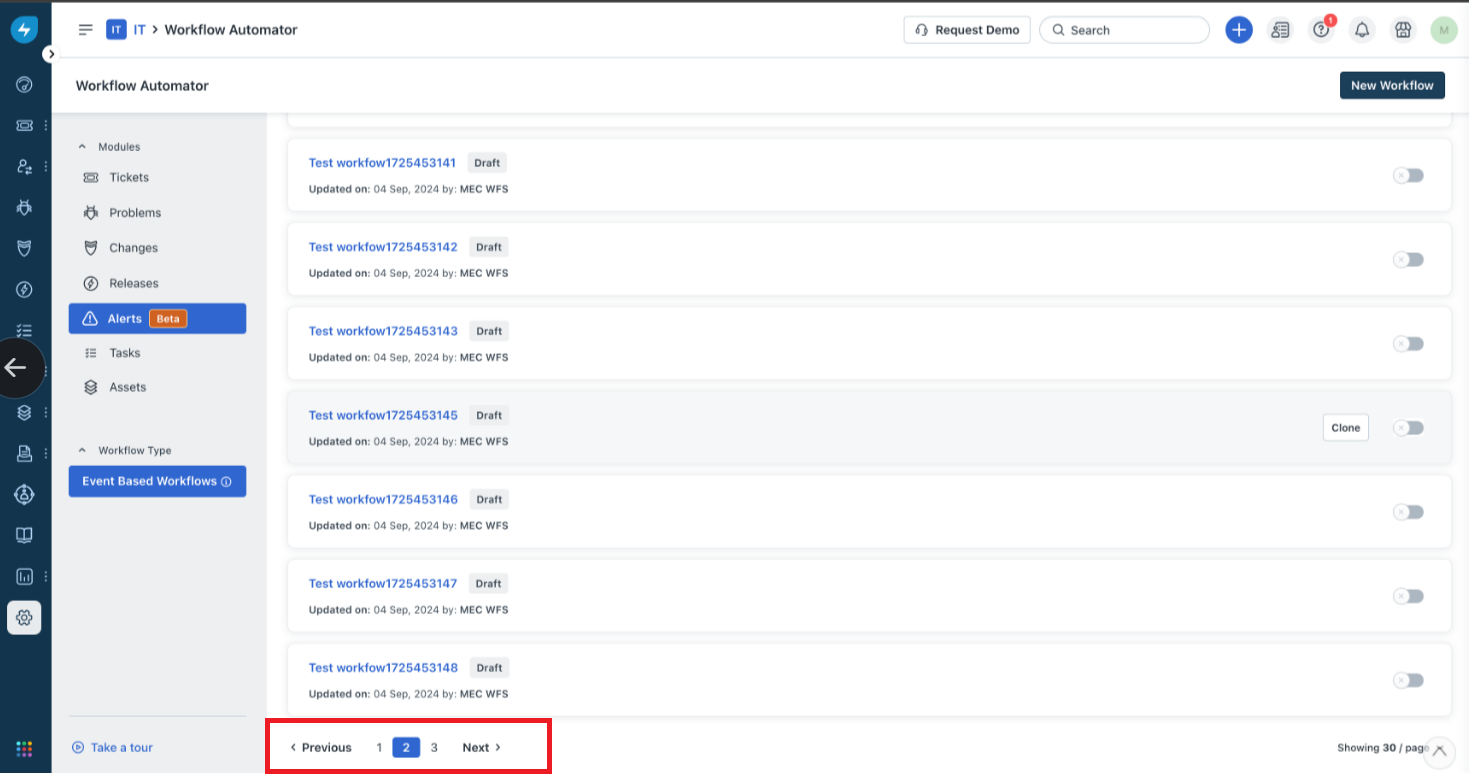Select current page 2 in pagination
The image size is (1469, 777).
[x=406, y=748]
